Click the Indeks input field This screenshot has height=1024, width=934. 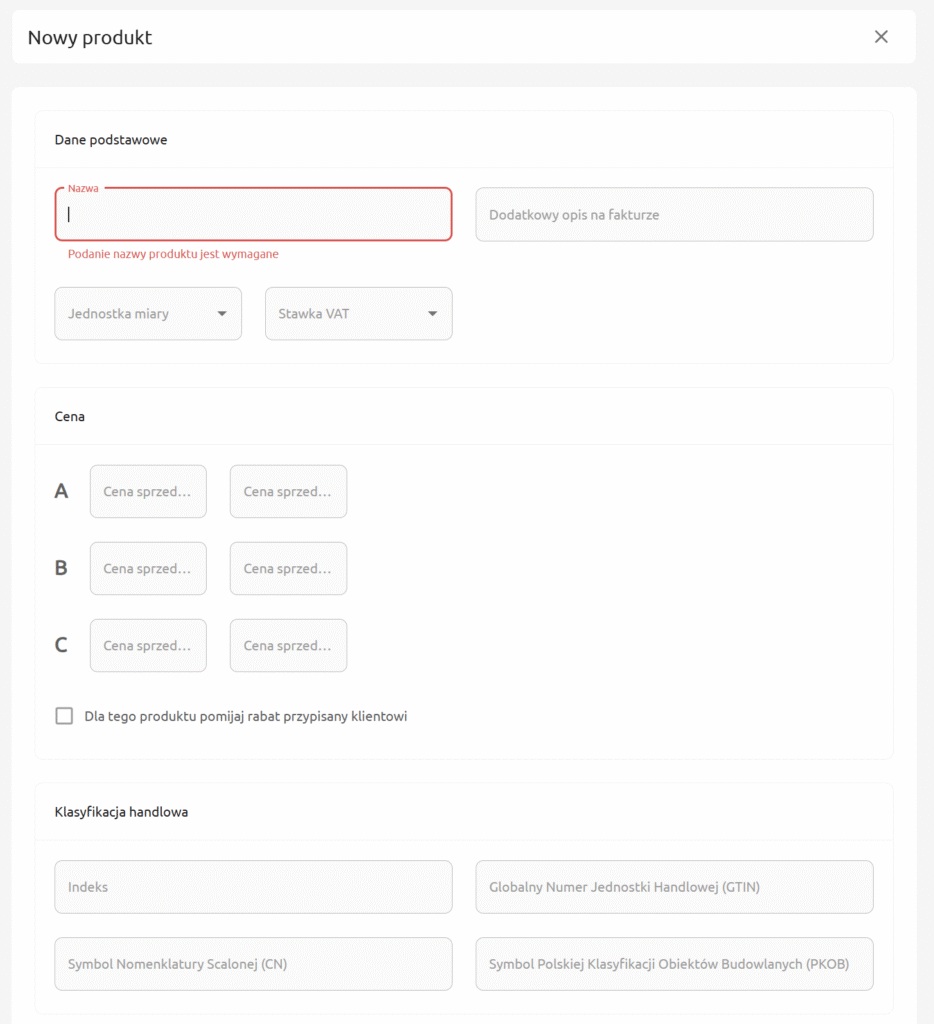click(253, 887)
